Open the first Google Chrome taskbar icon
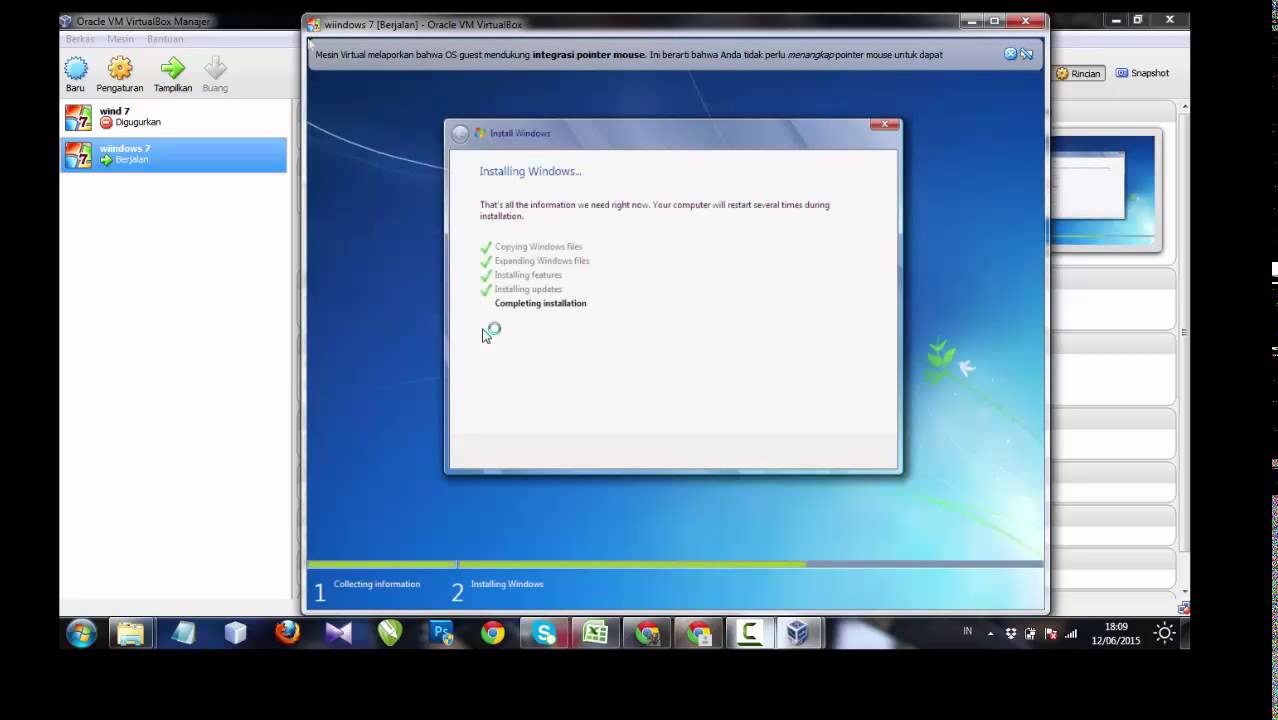The image size is (1278, 720). point(492,633)
